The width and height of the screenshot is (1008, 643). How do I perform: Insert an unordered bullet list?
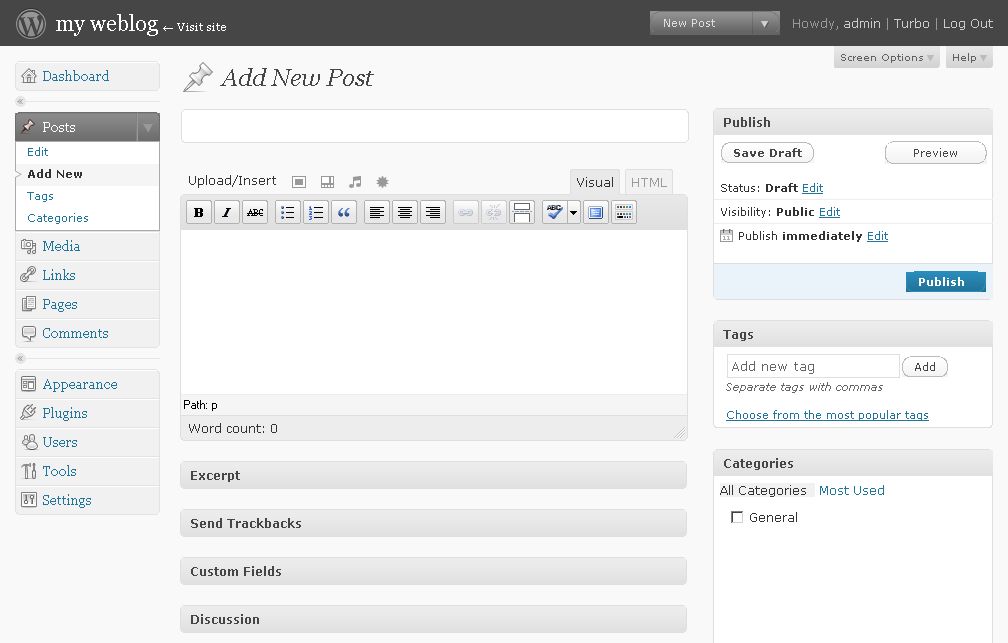coord(287,212)
